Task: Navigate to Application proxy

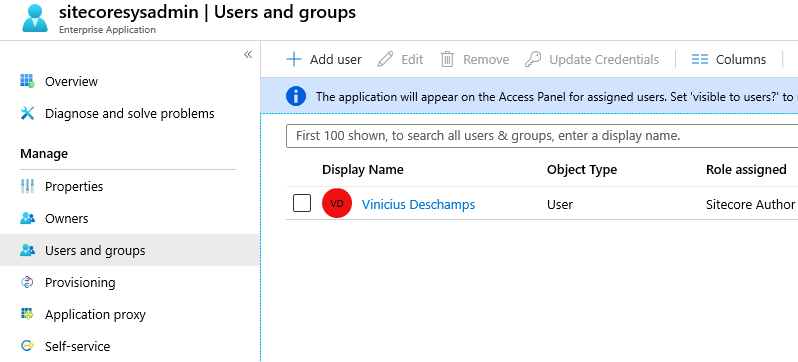Action: [x=95, y=315]
